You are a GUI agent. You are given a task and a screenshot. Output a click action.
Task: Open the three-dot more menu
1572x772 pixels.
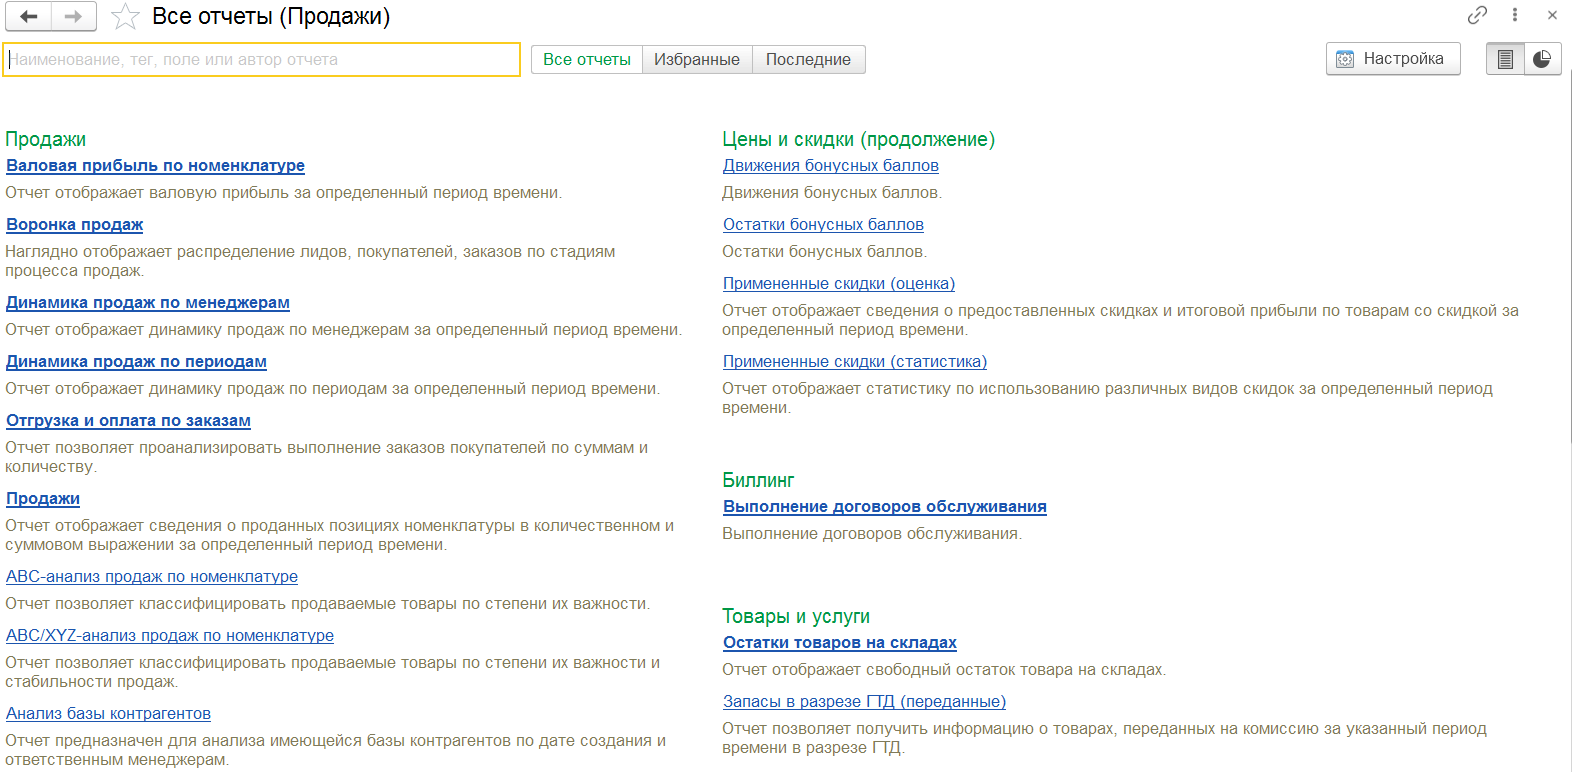(x=1515, y=15)
